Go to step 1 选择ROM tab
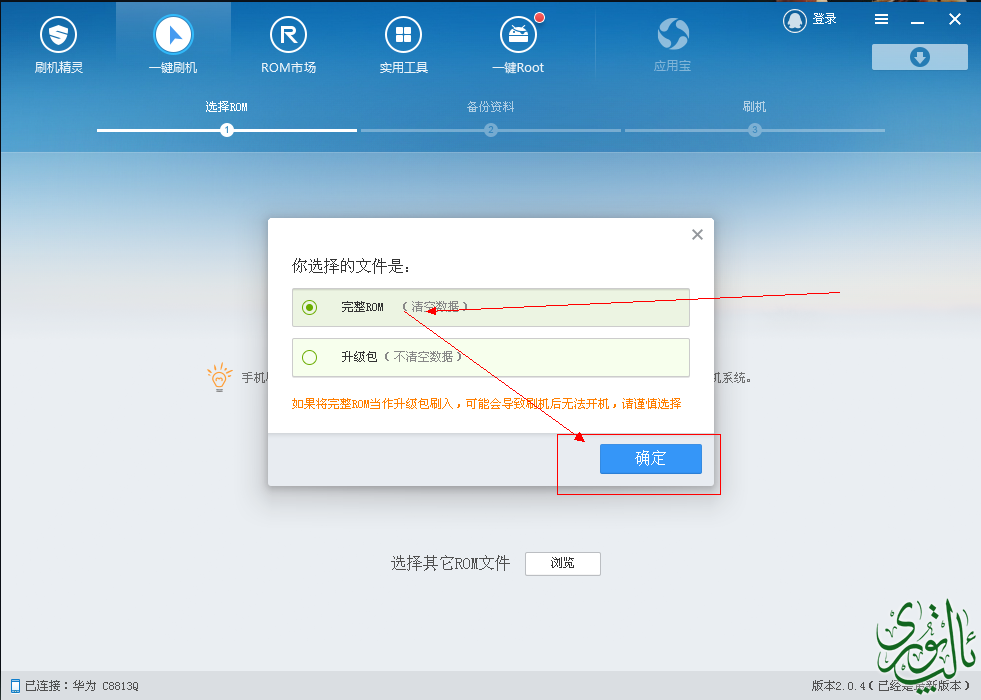The width and height of the screenshot is (981, 700). click(226, 107)
